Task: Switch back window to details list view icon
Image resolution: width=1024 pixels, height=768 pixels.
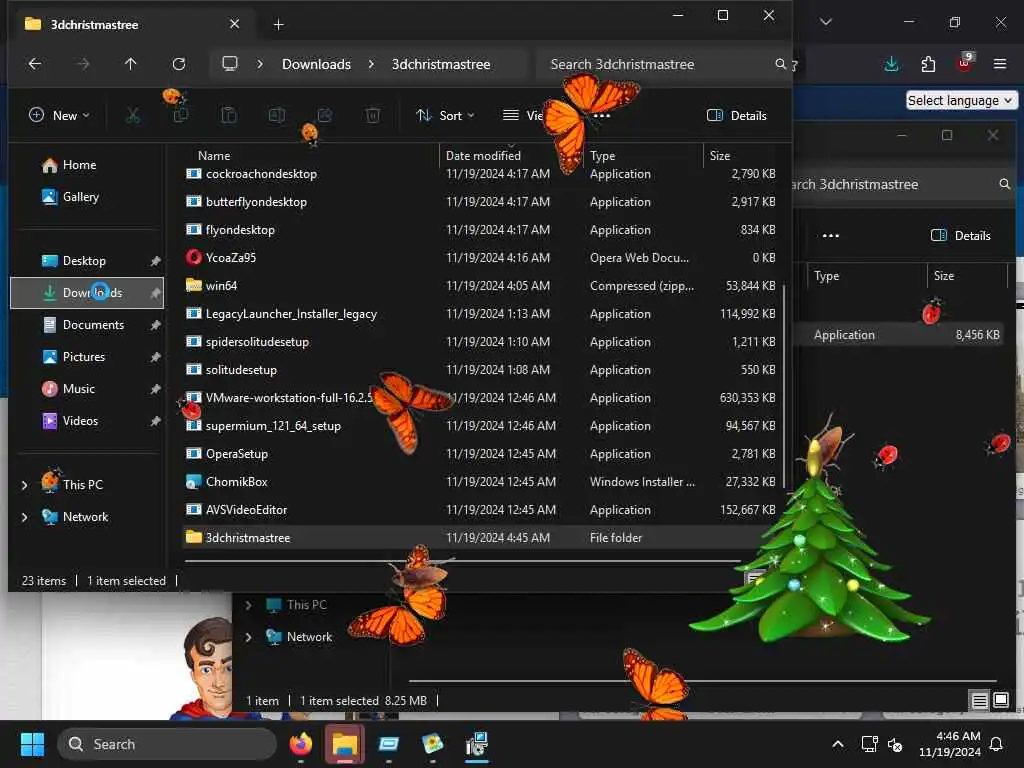Action: 980,701
